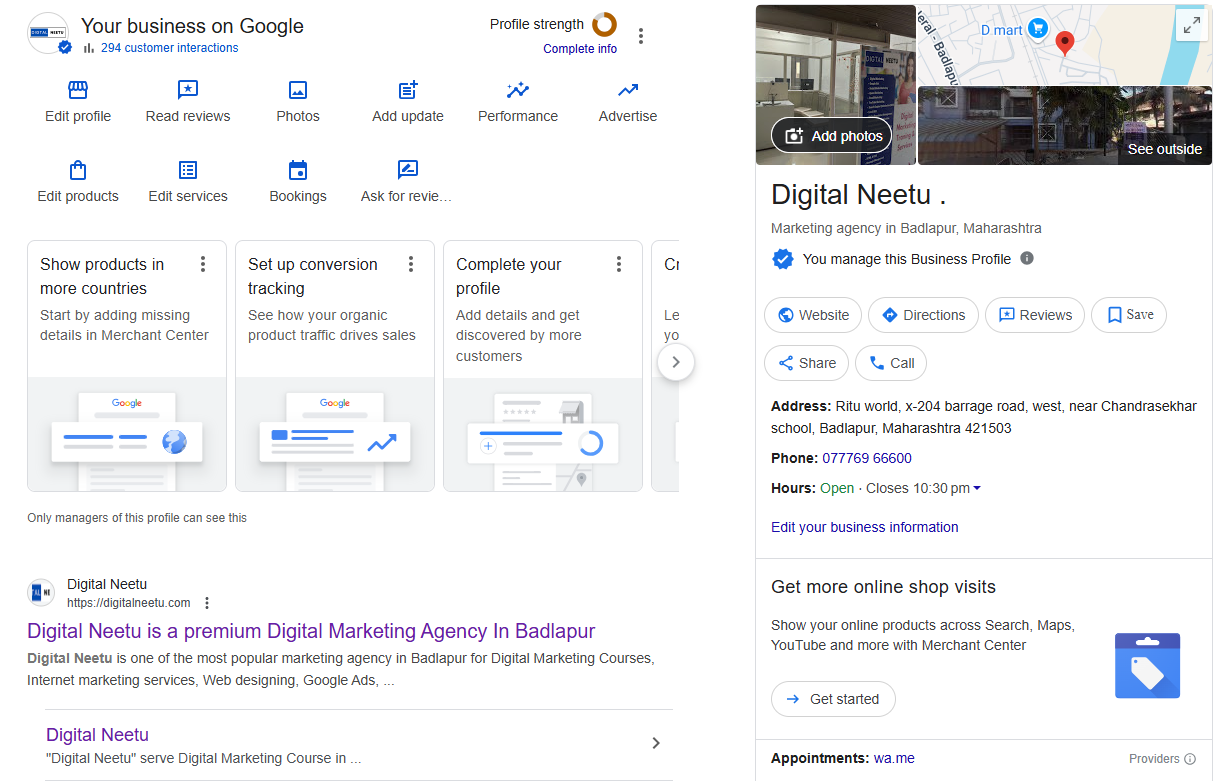Open Show products in more countries card
The image size is (1216, 781).
pos(127,366)
